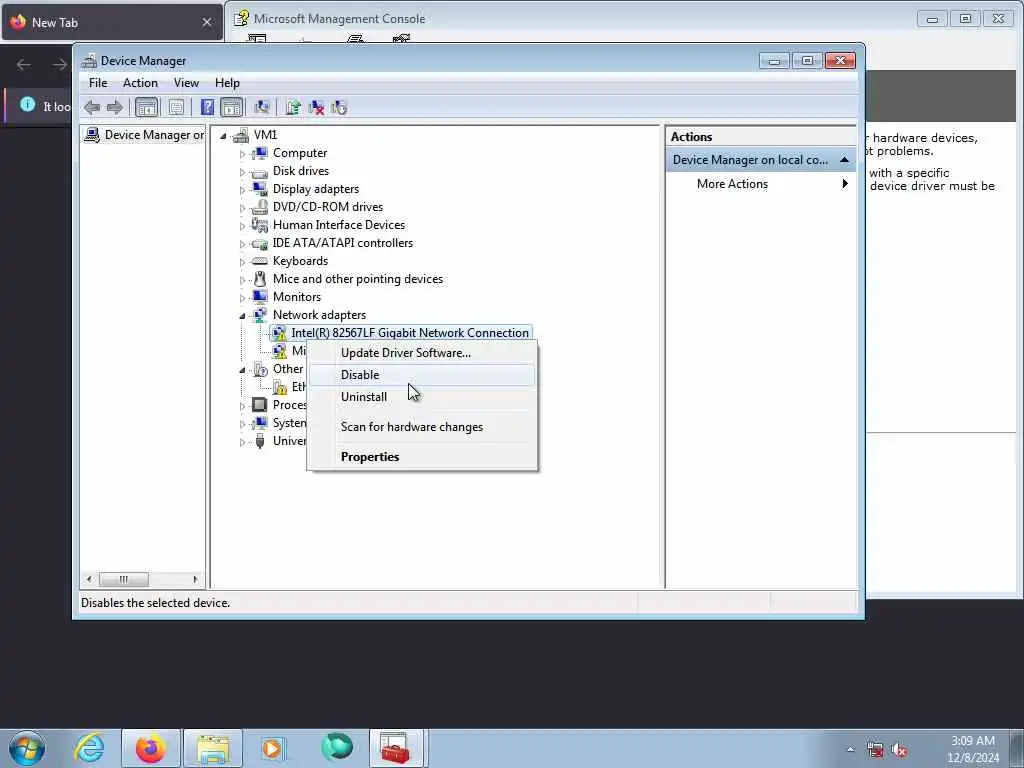Click the left pane horizontal scrollbar thumb
Viewport: 1024px width, 768px height.
[123, 579]
